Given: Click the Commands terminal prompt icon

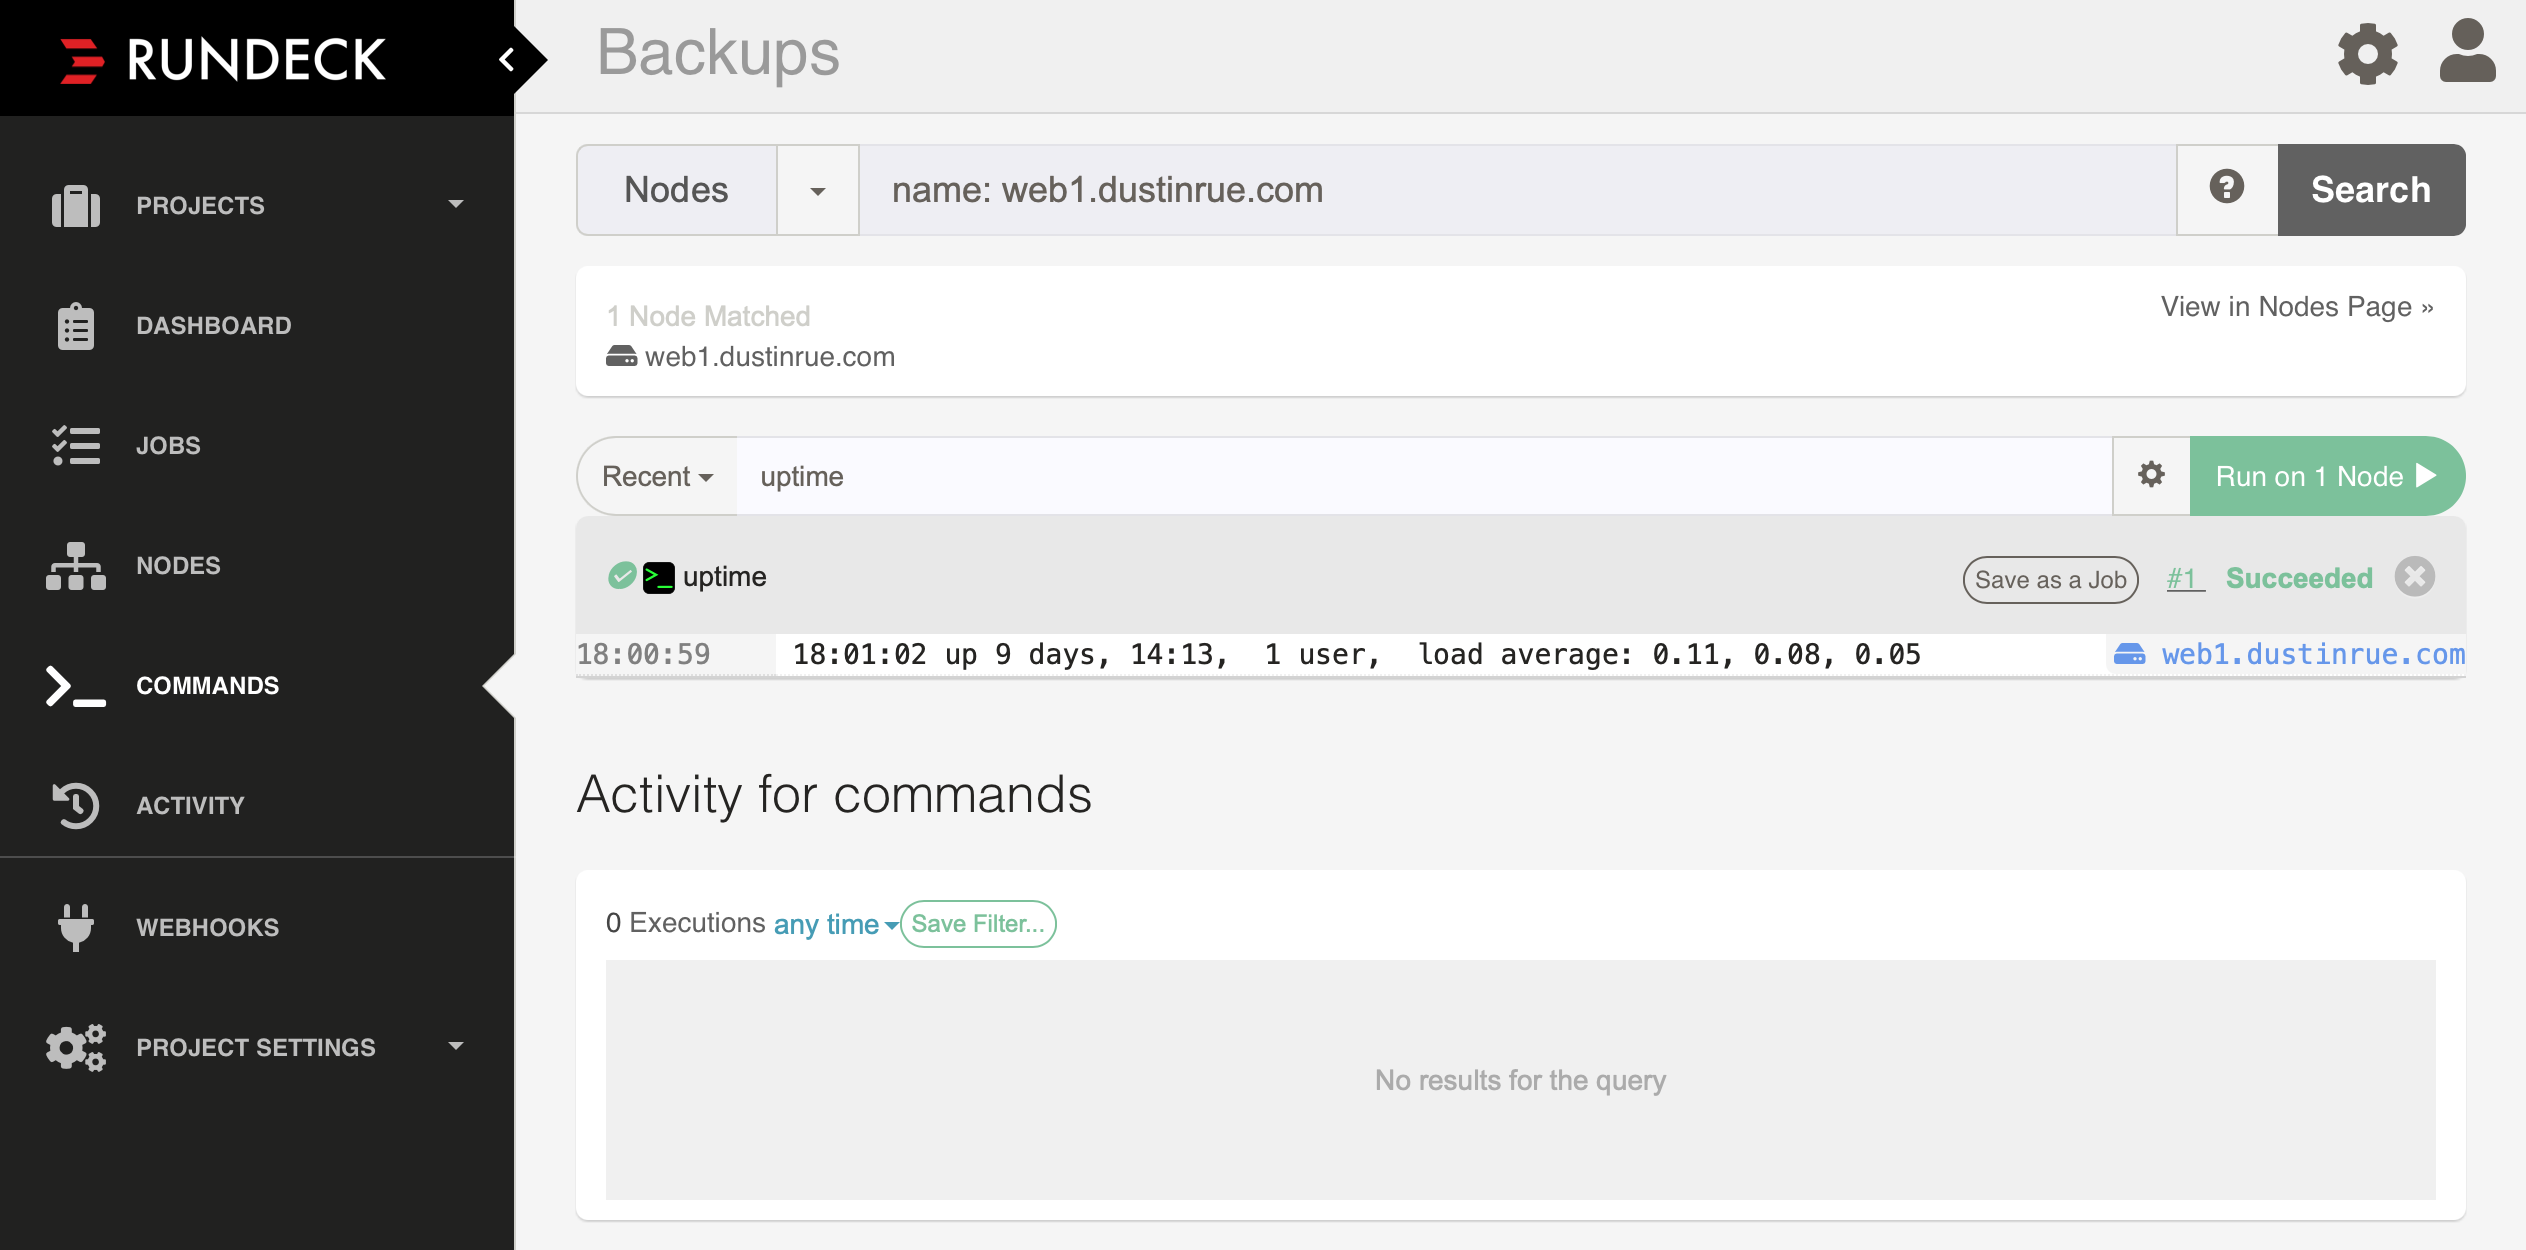Looking at the screenshot, I should click(x=76, y=686).
